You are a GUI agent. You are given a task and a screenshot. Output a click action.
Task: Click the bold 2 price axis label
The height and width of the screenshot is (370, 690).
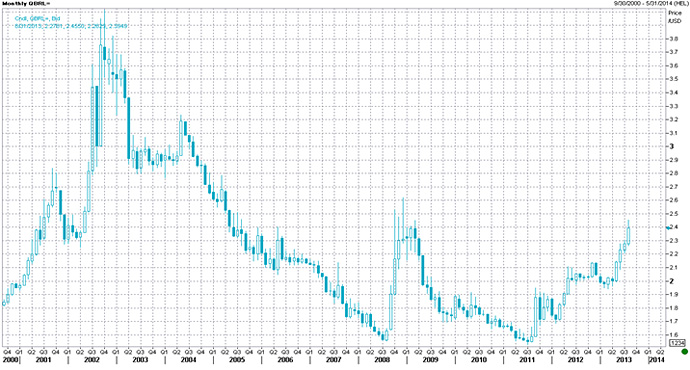coord(672,281)
